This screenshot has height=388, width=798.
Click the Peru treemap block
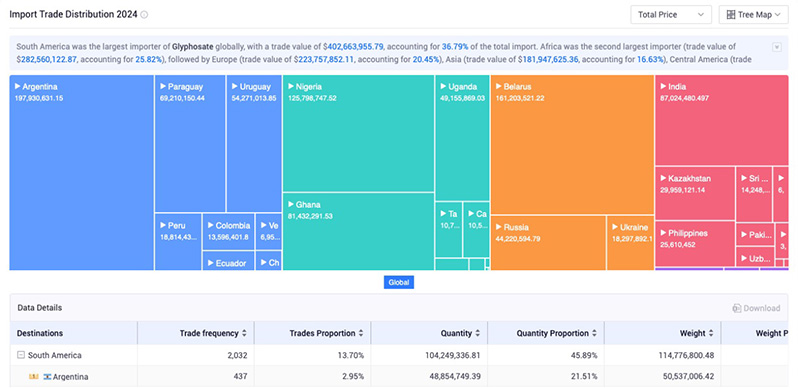pos(178,242)
